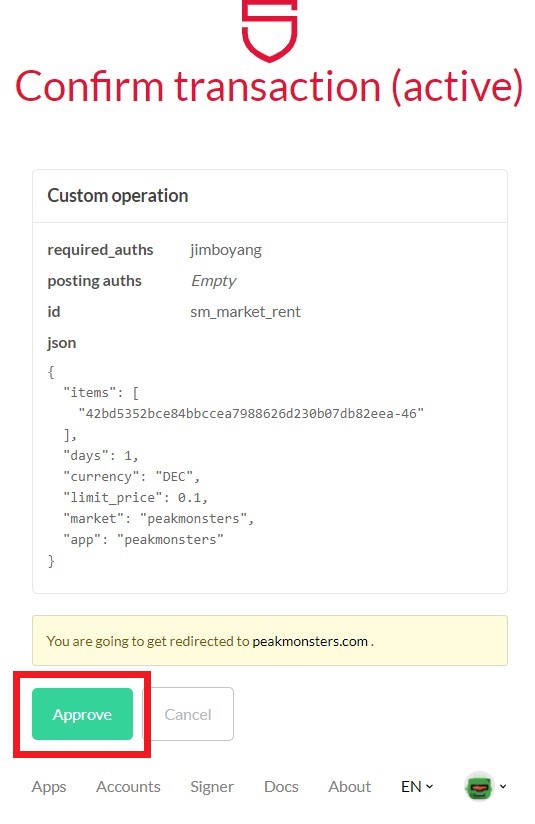This screenshot has height=824, width=535.
Task: Visit the About page
Action: coord(349,787)
